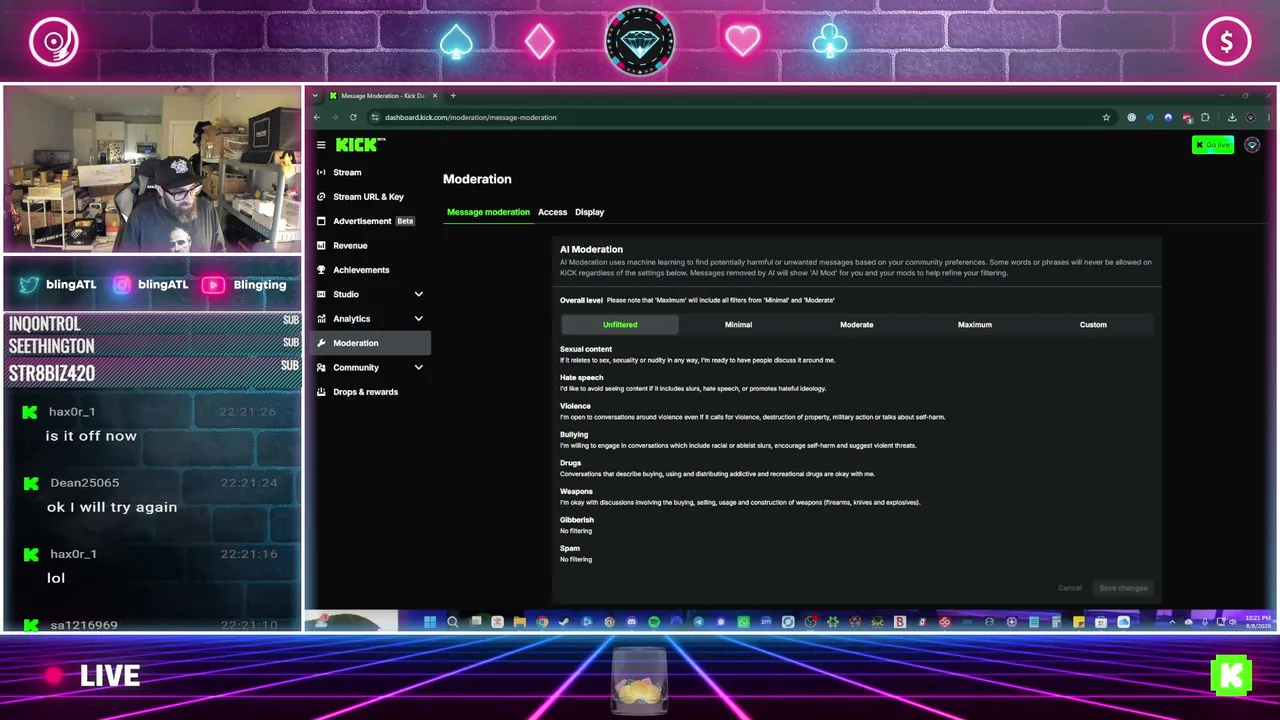Click the Advertisement sidebar icon

pyautogui.click(x=321, y=221)
